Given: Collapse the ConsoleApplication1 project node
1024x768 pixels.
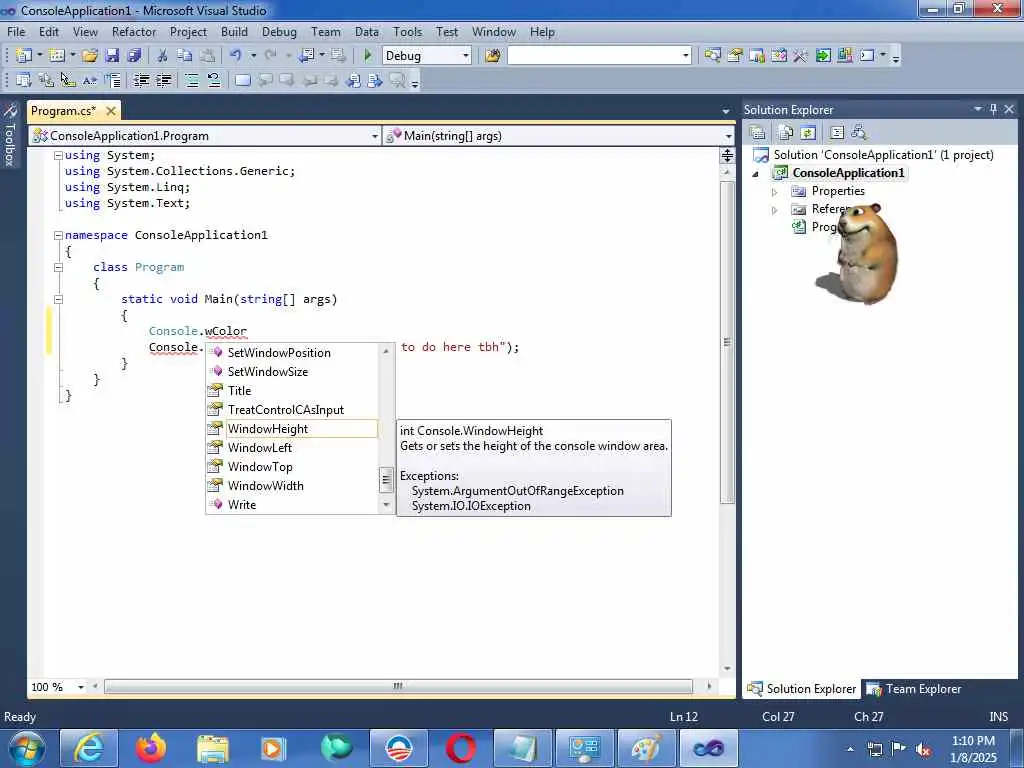Looking at the screenshot, I should (x=756, y=174).
